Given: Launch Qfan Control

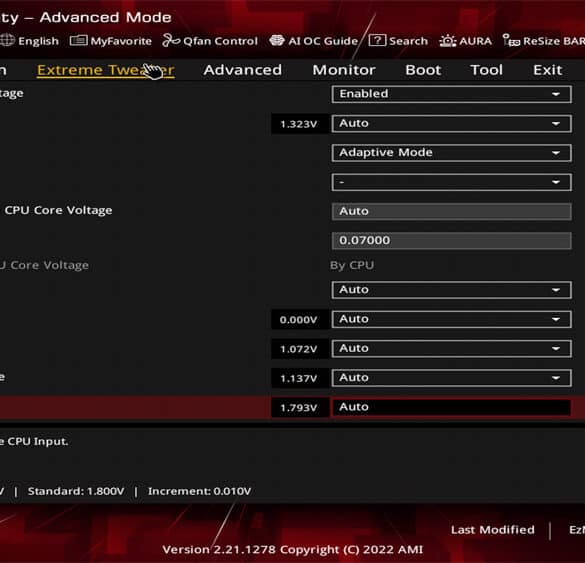Looking at the screenshot, I should tap(220, 41).
